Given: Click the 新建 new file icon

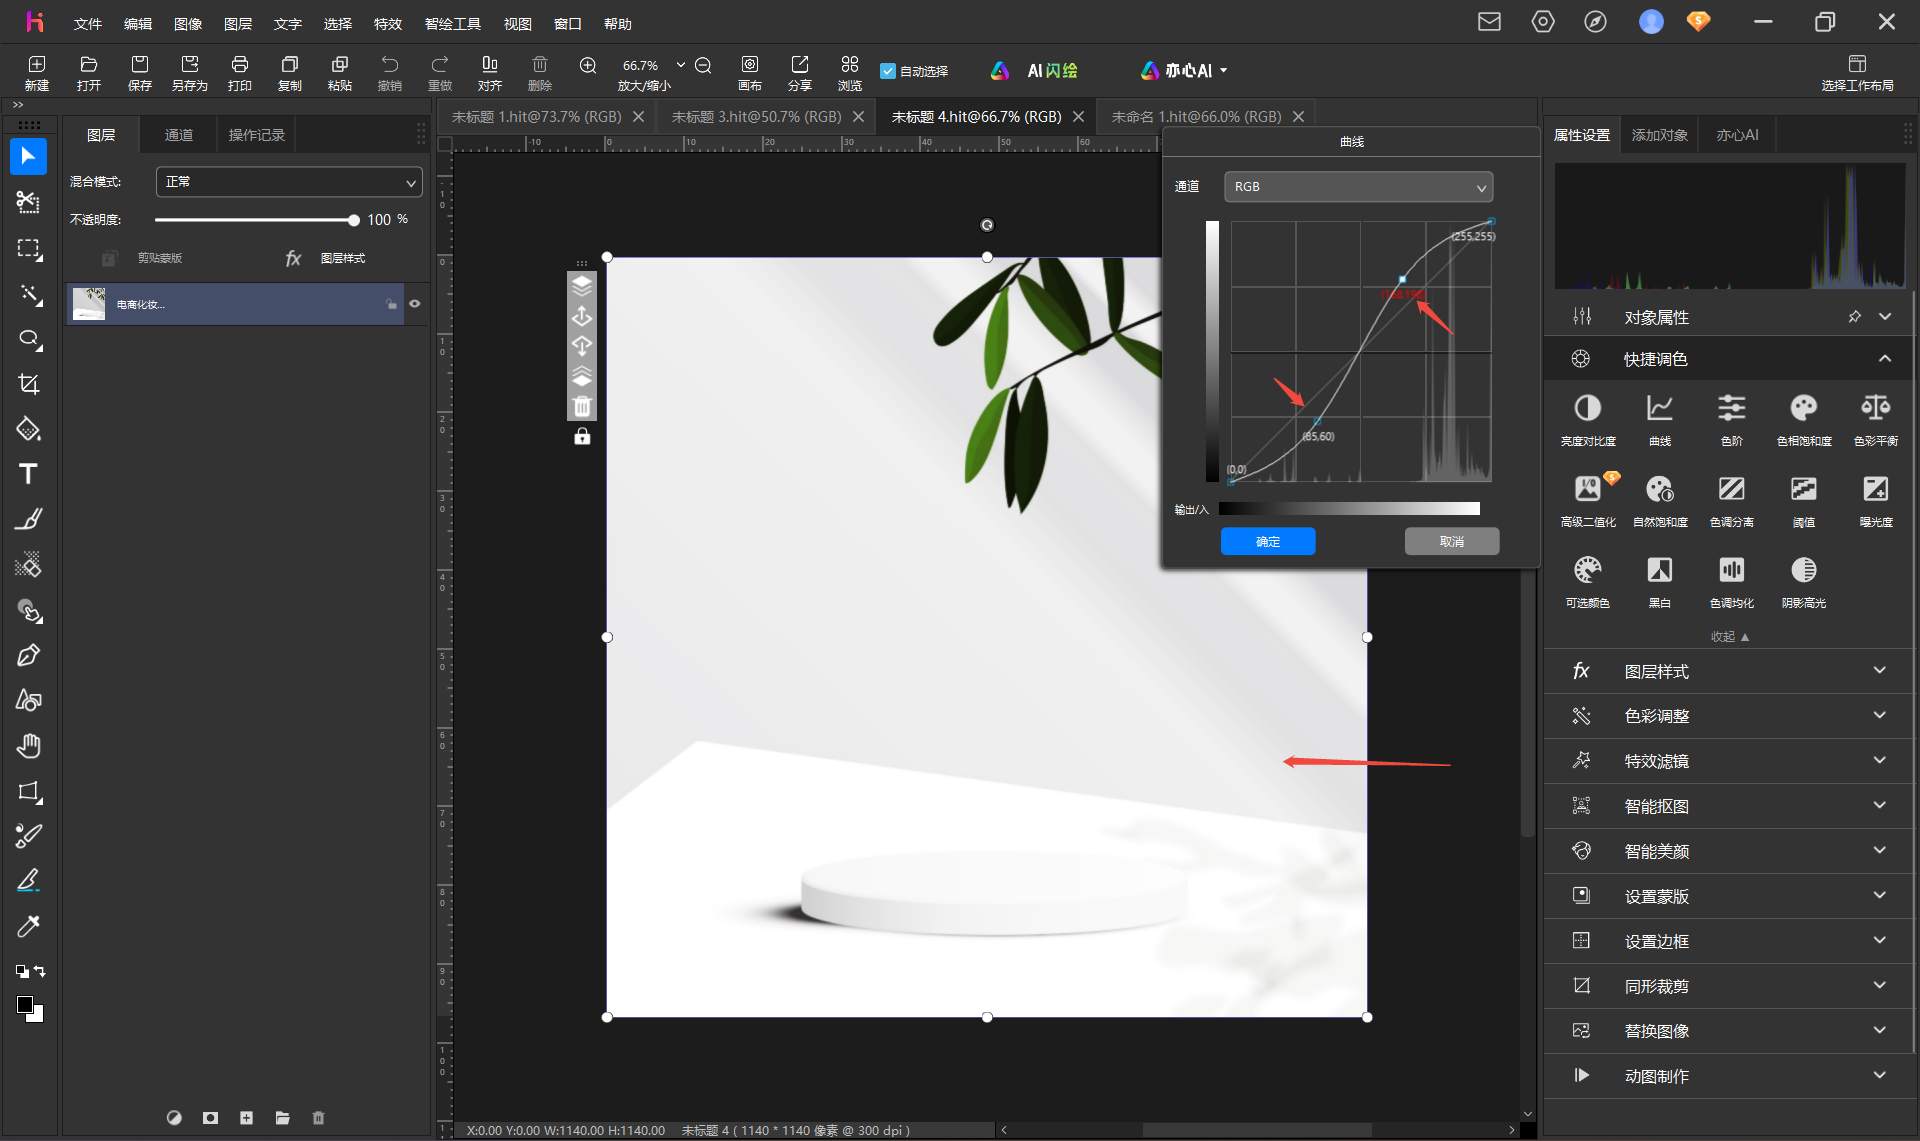Looking at the screenshot, I should 37,72.
